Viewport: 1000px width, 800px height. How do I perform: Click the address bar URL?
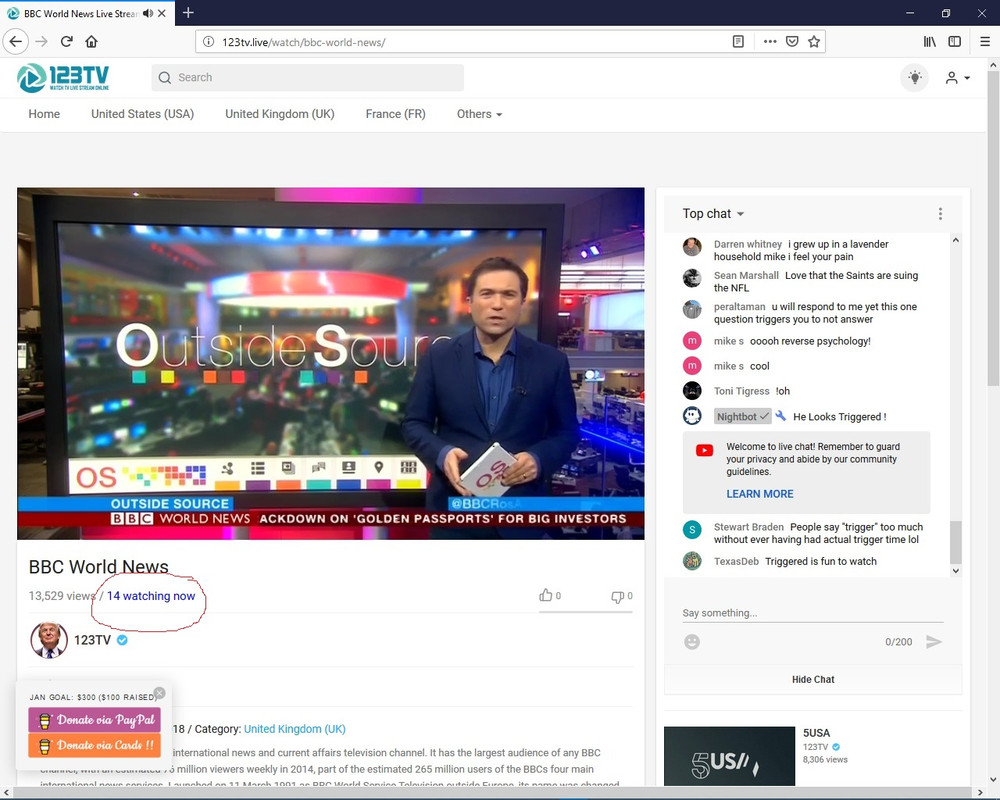tap(304, 42)
